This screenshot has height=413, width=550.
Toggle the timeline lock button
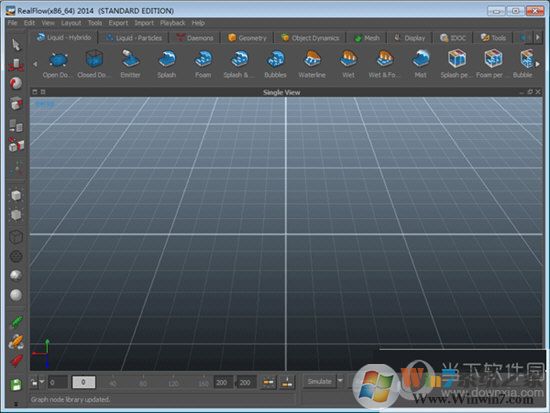tap(34, 382)
